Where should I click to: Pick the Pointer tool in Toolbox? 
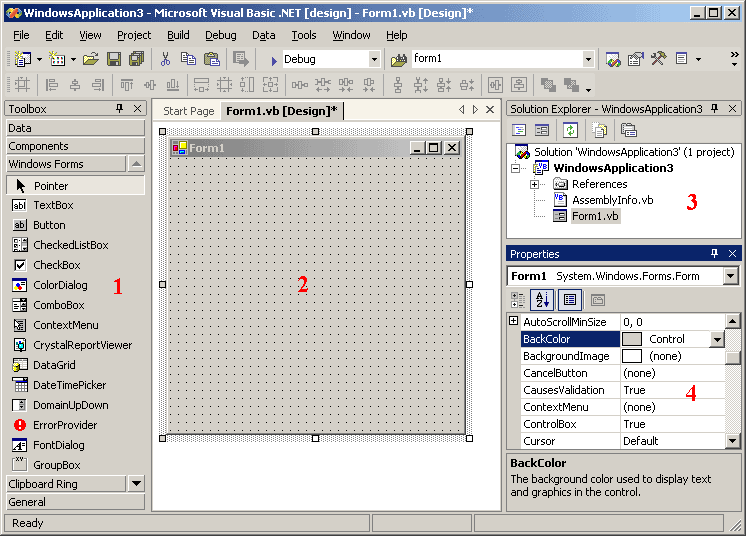[x=76, y=185]
